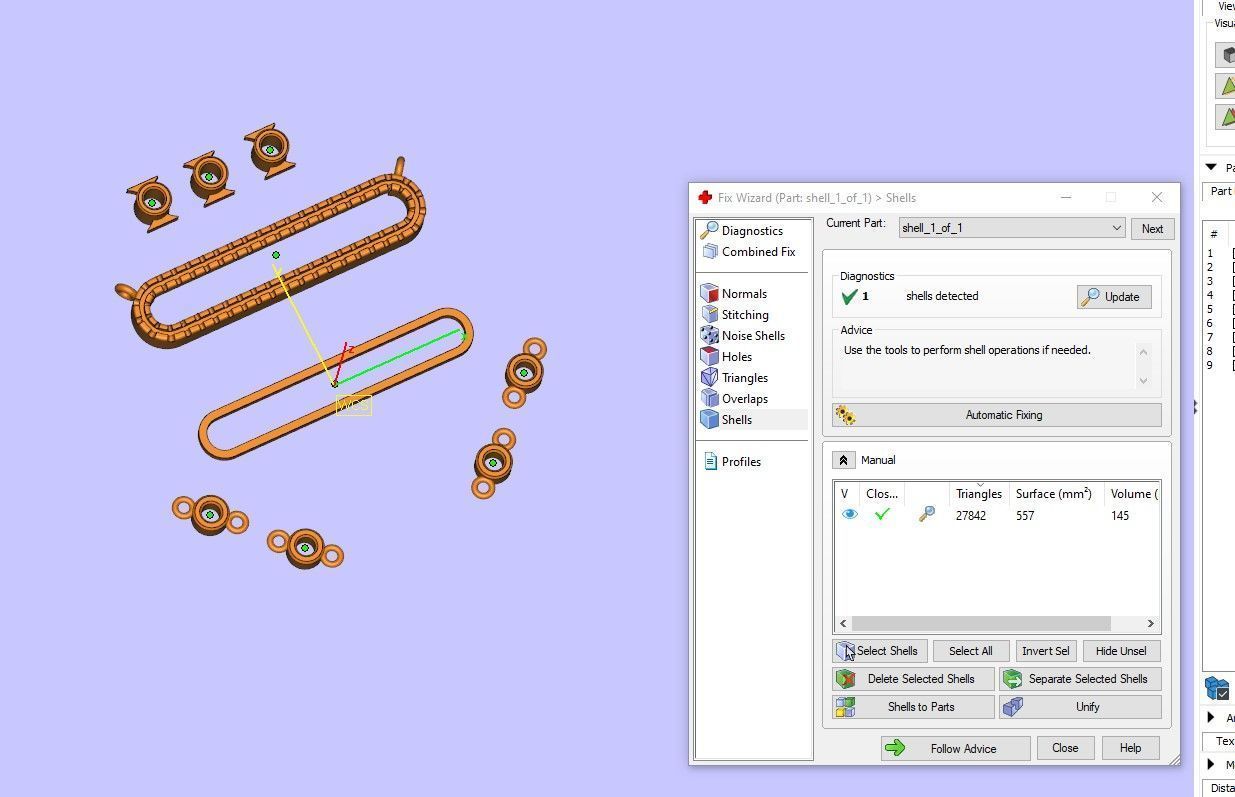Image resolution: width=1235 pixels, height=797 pixels.
Task: Click the gray shaded cube icon in the right panel
Action: point(1226,55)
